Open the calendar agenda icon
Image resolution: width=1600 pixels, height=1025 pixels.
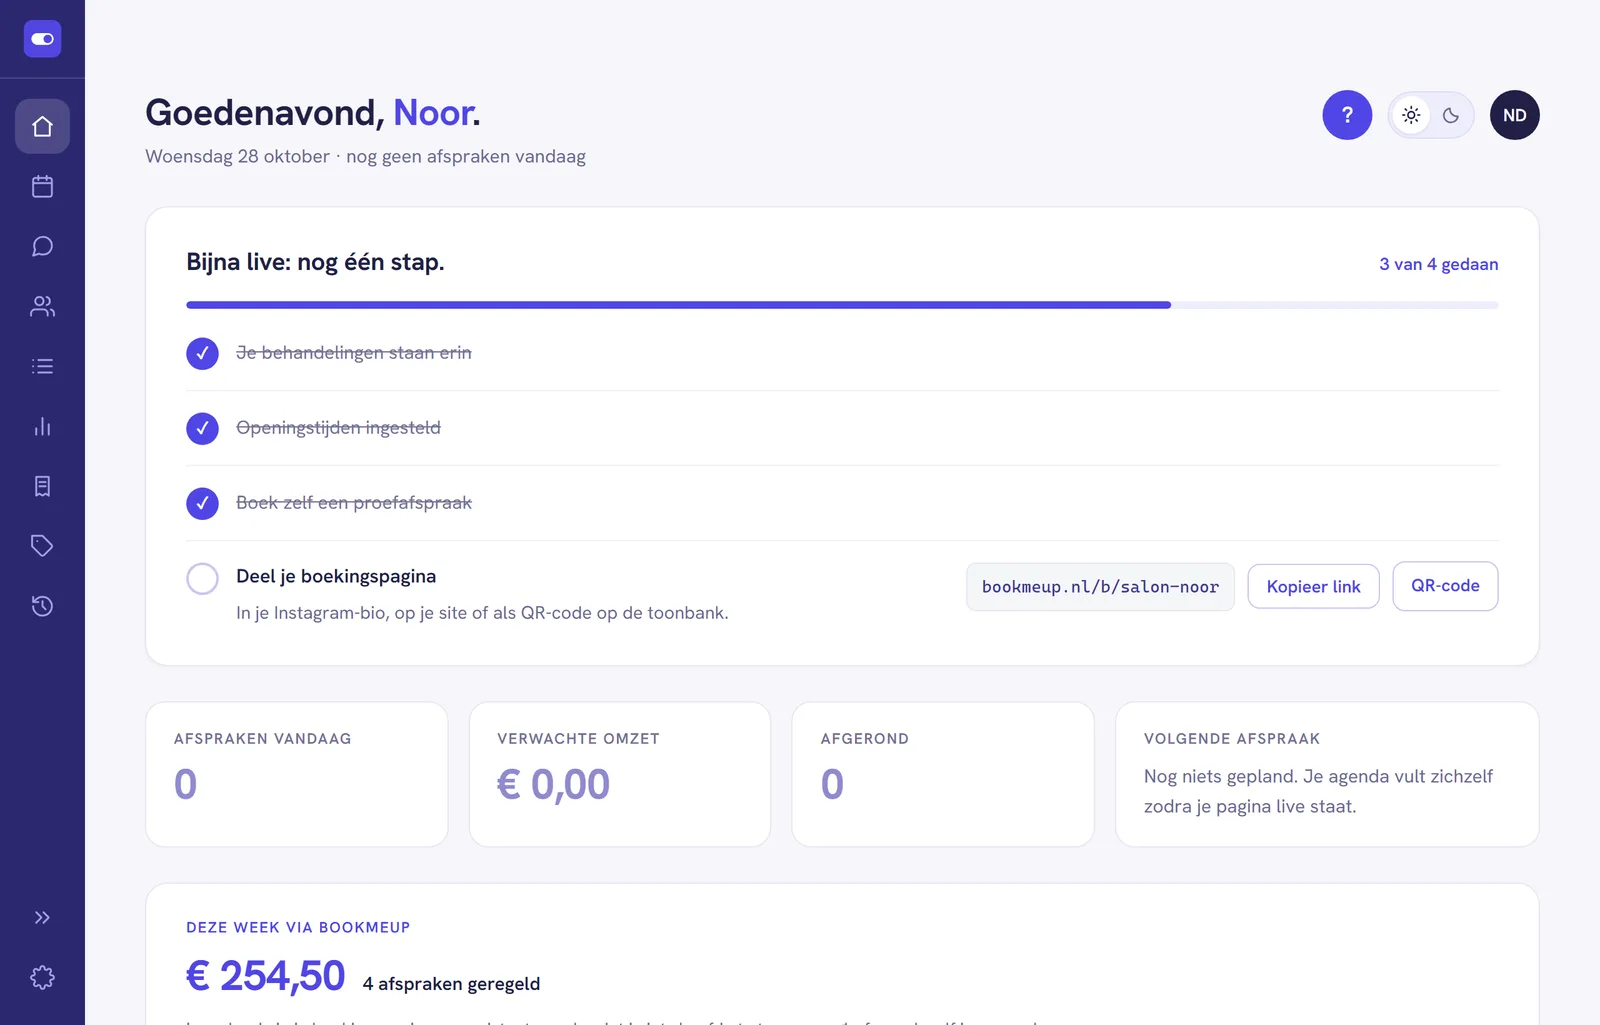click(x=42, y=186)
